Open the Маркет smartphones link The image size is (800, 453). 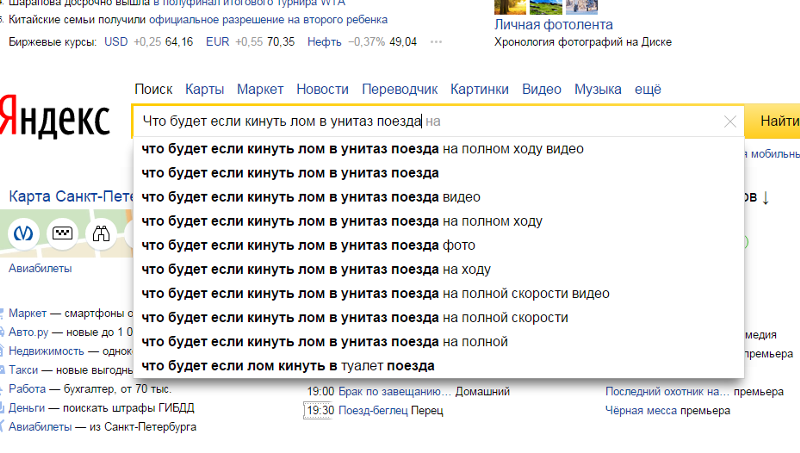[x=27, y=313]
